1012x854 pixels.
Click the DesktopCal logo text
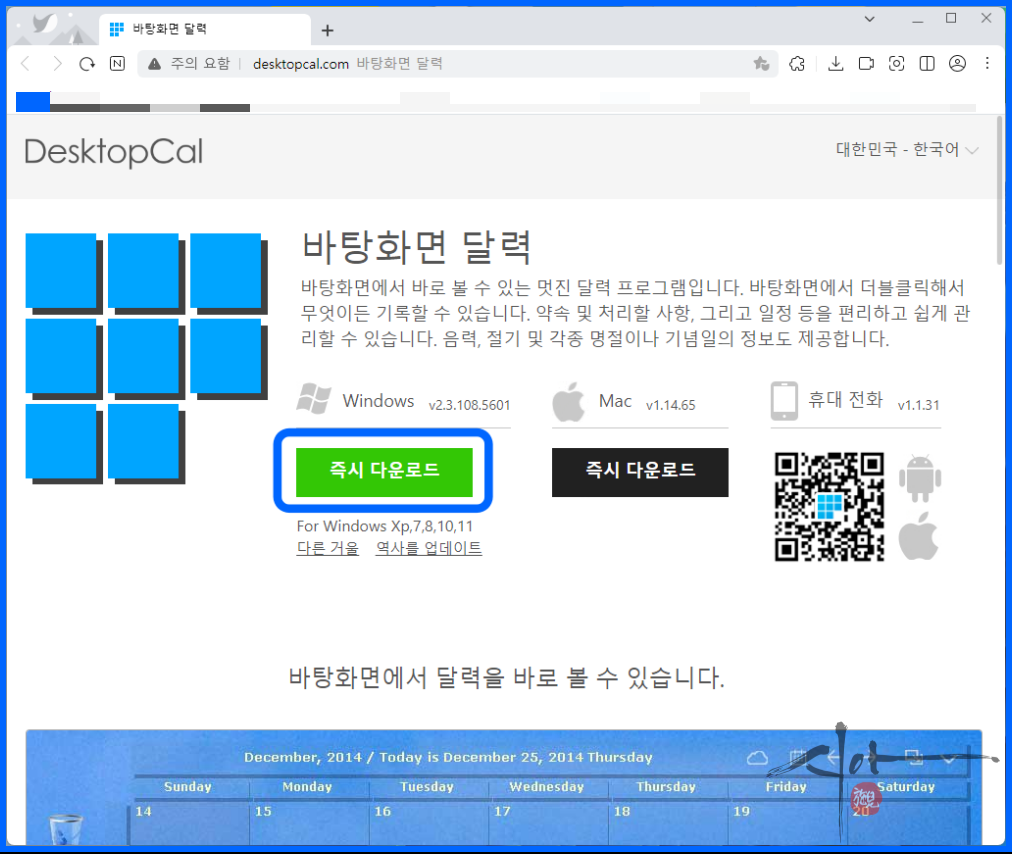click(x=114, y=152)
